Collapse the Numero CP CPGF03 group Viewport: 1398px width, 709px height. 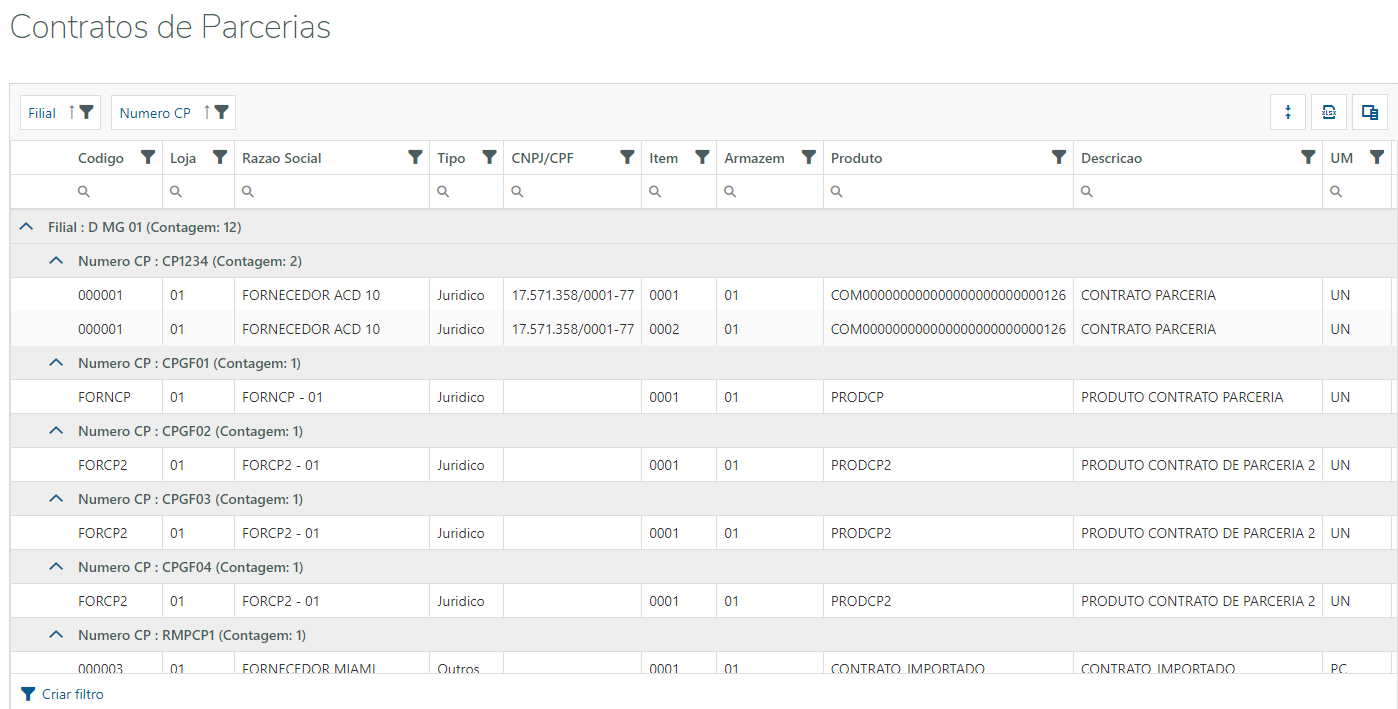tap(57, 499)
